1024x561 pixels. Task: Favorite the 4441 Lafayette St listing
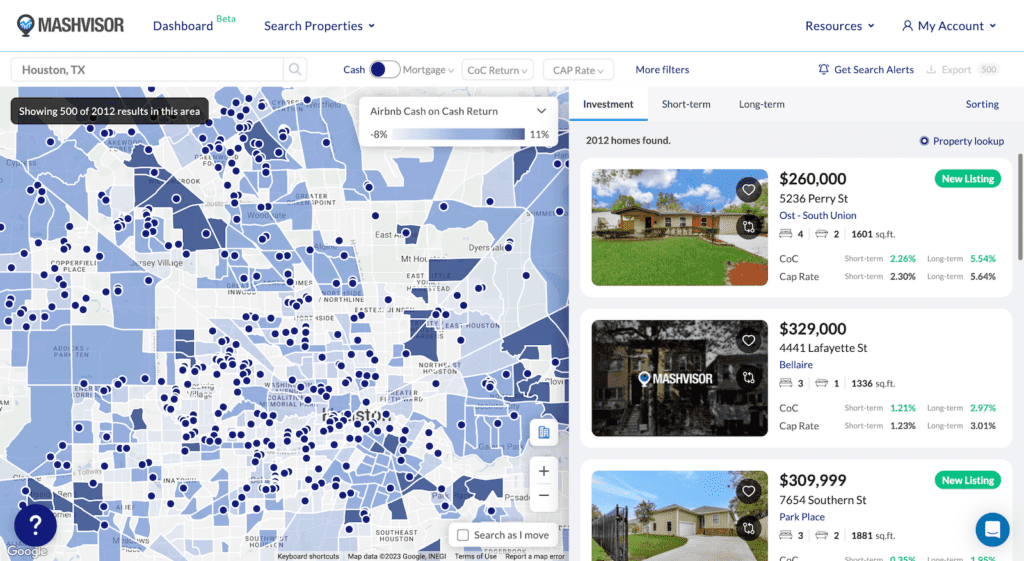click(748, 340)
